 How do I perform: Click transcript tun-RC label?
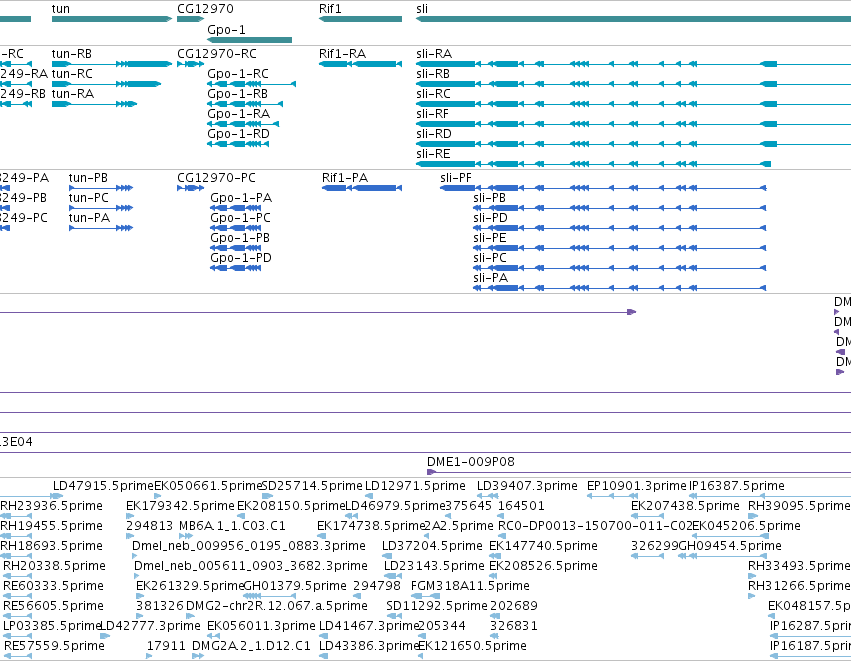(72, 74)
